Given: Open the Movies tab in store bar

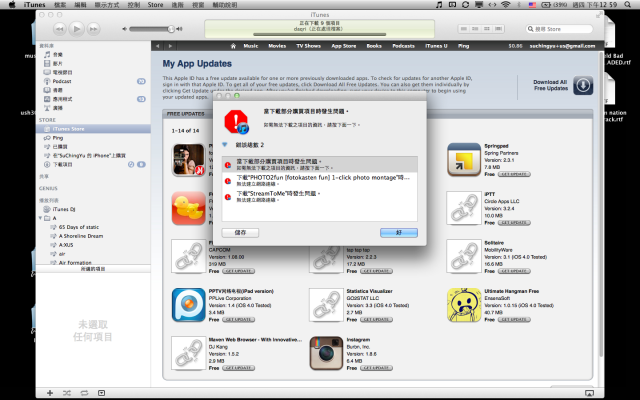Looking at the screenshot, I should click(x=277, y=46).
